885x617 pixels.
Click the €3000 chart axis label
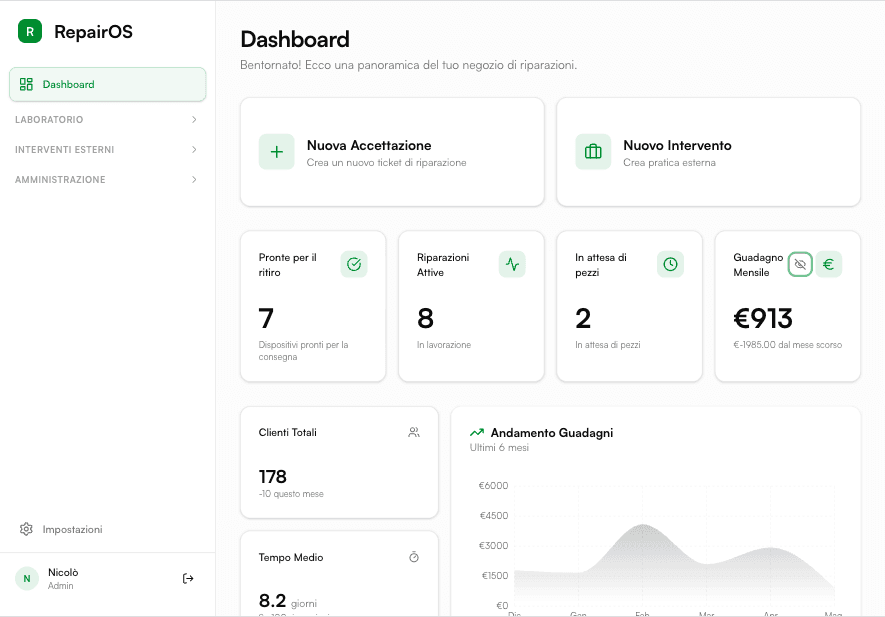(494, 545)
